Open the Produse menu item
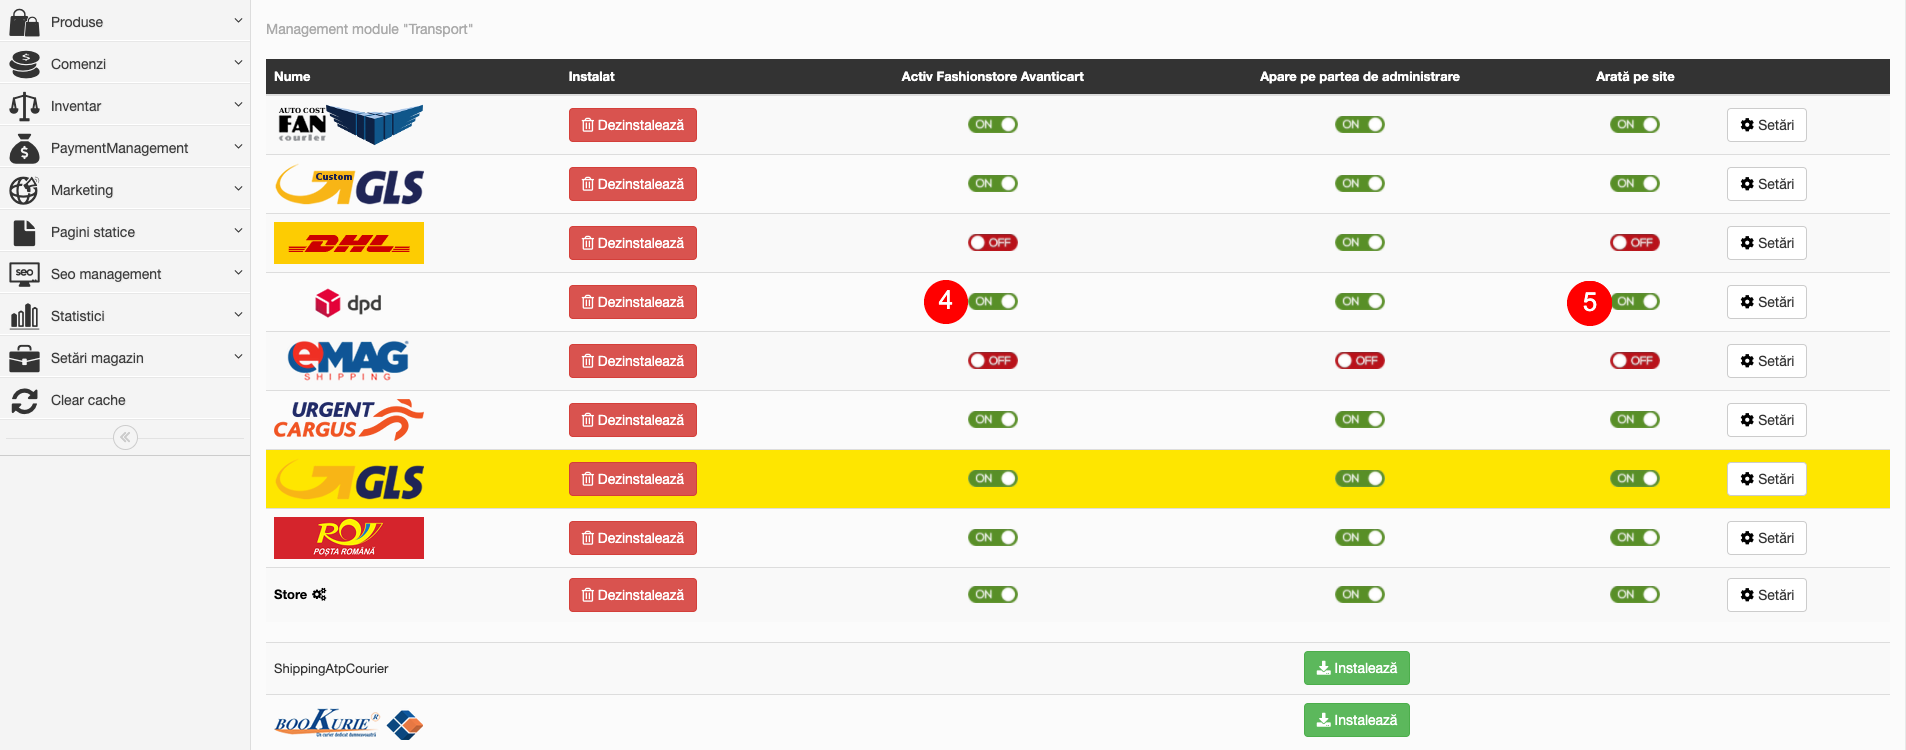 click(x=125, y=22)
